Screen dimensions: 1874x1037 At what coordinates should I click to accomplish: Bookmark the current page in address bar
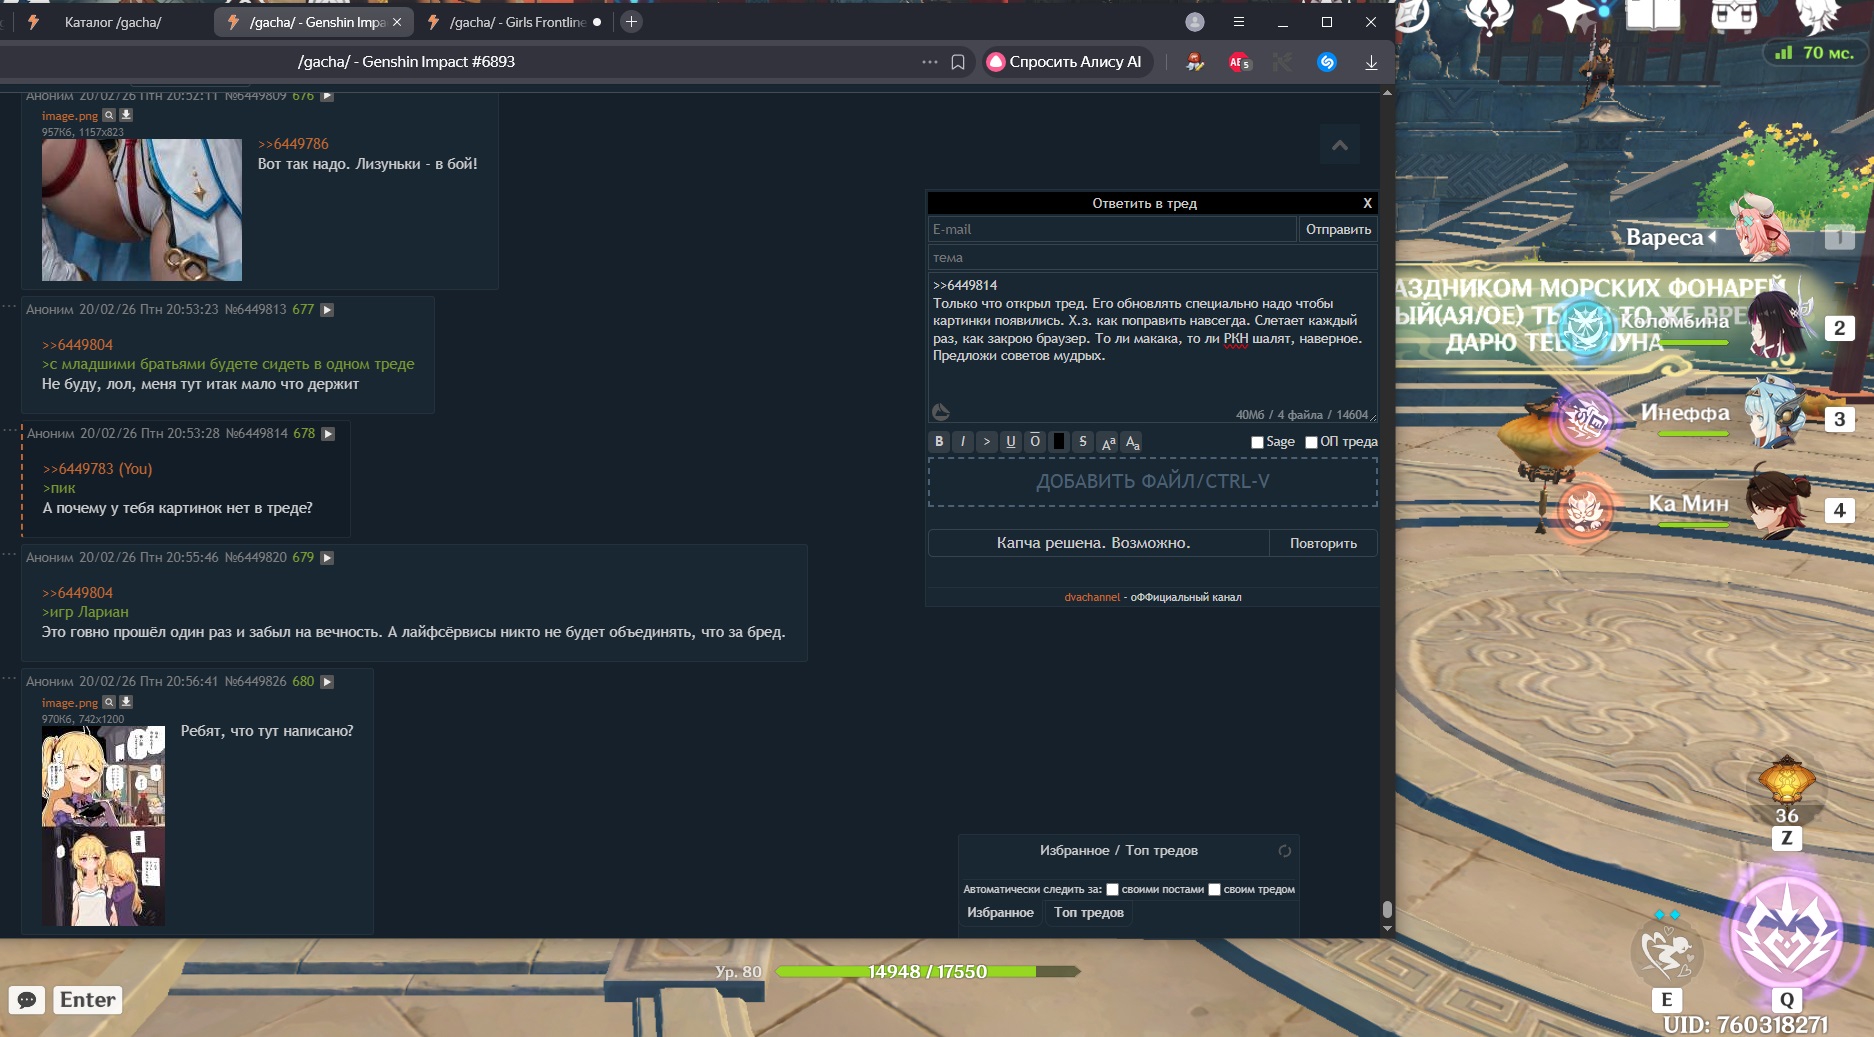pyautogui.click(x=958, y=62)
